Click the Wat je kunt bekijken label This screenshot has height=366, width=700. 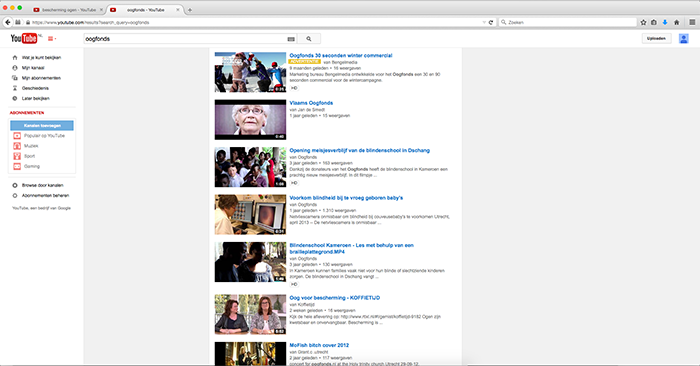click(41, 58)
